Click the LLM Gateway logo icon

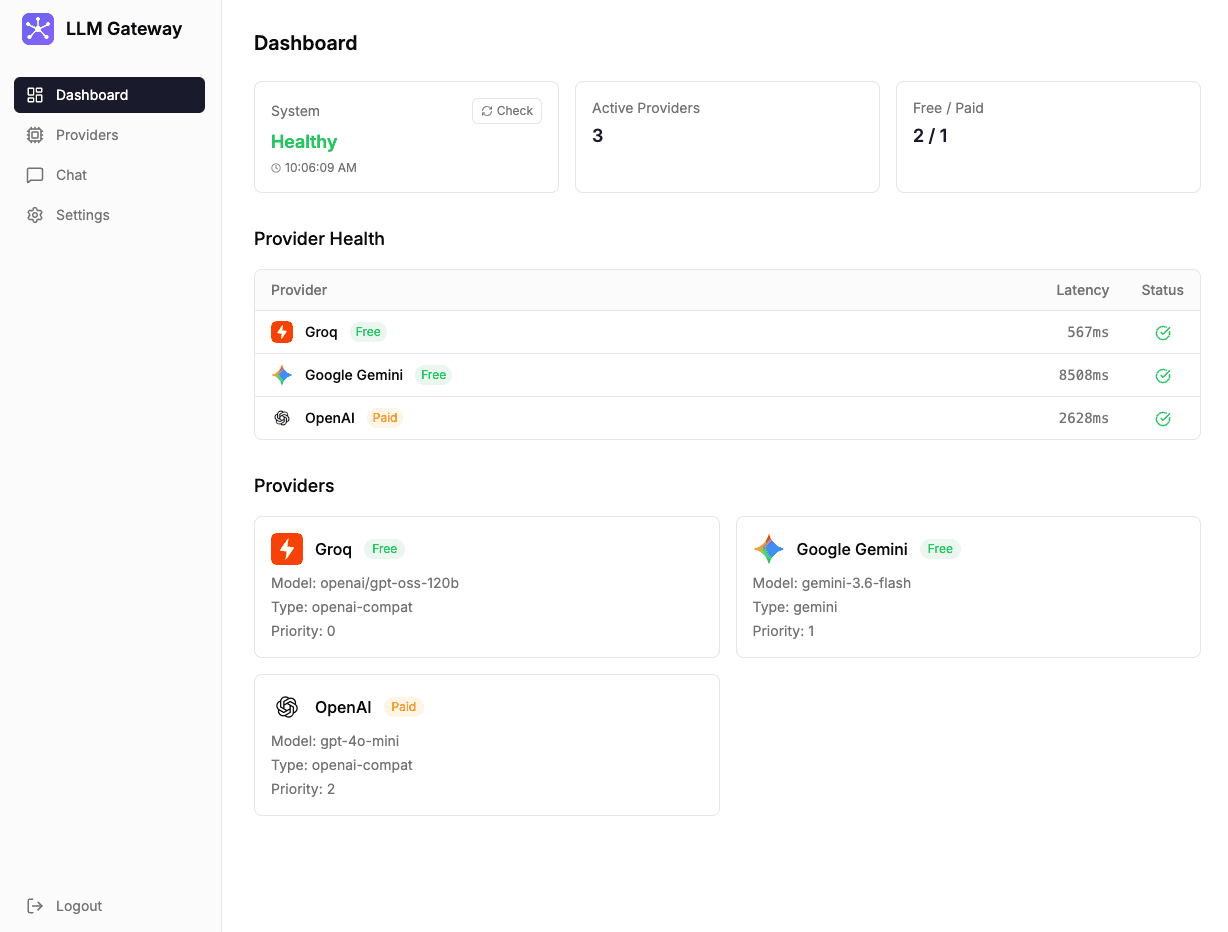38,29
